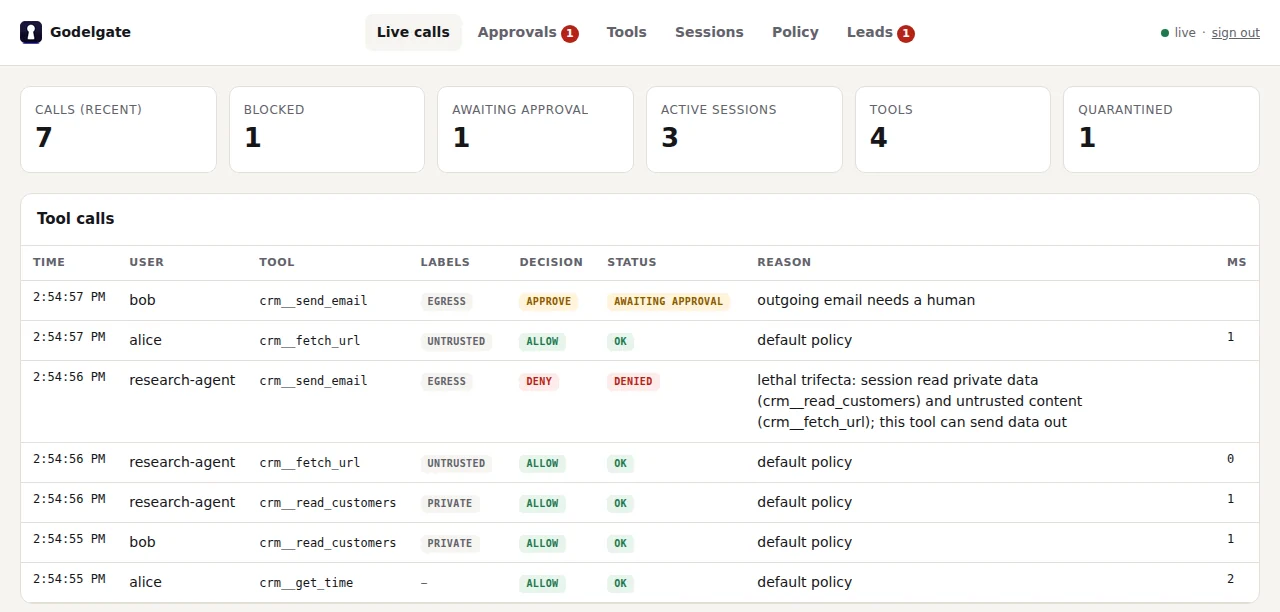Click the DENY decision badge
1280x612 pixels.
[539, 381]
